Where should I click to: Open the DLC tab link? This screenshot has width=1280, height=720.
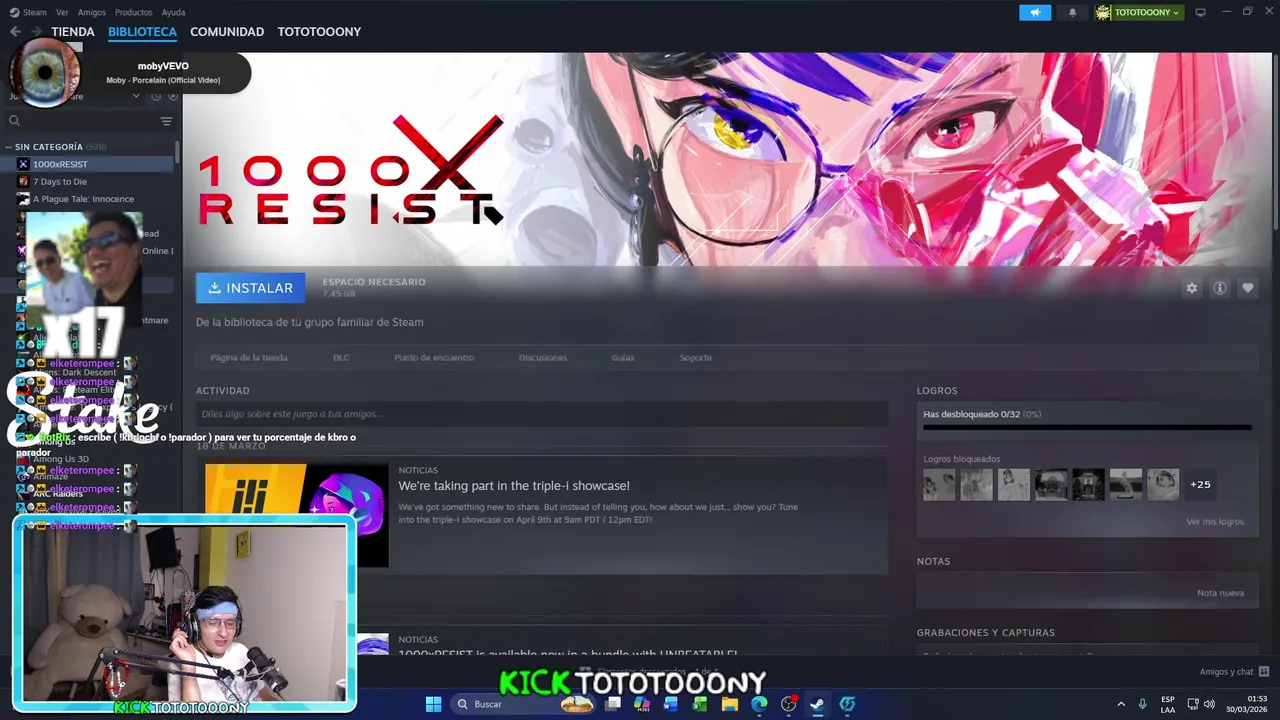[x=341, y=357]
